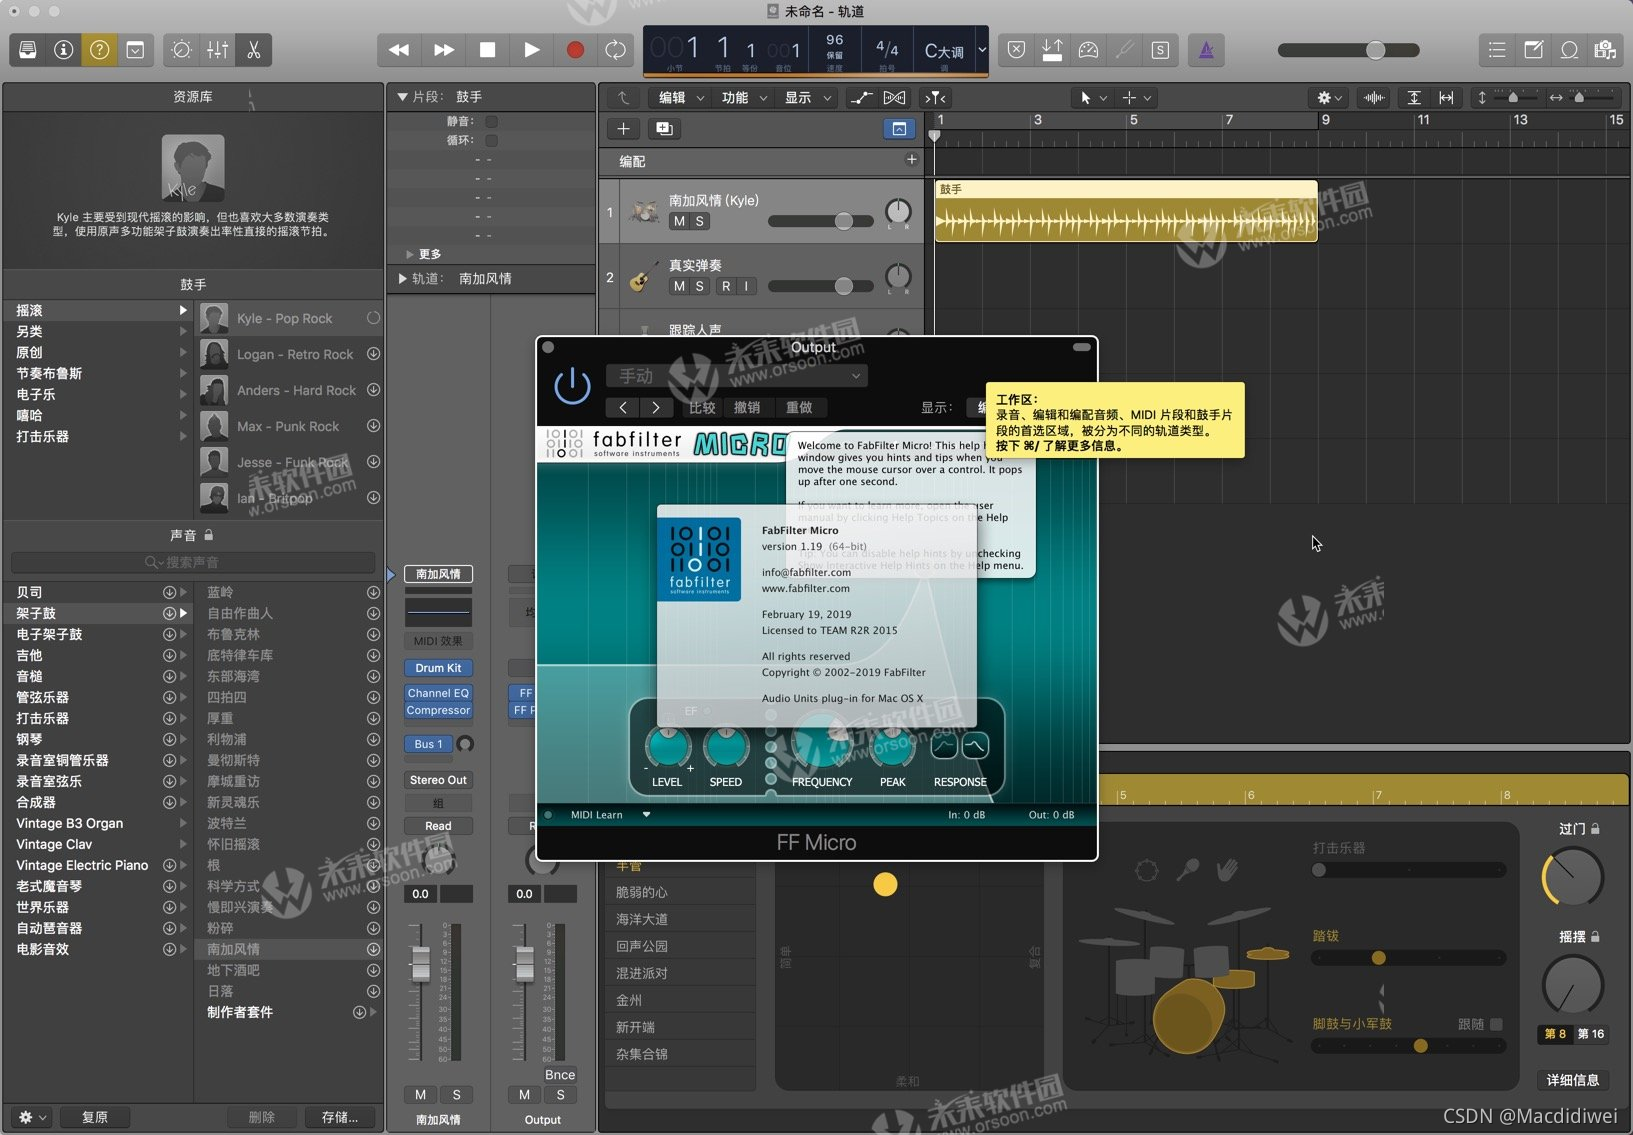This screenshot has width=1633, height=1135.
Task: Click the 详细信息 button
Action: click(1573, 1080)
